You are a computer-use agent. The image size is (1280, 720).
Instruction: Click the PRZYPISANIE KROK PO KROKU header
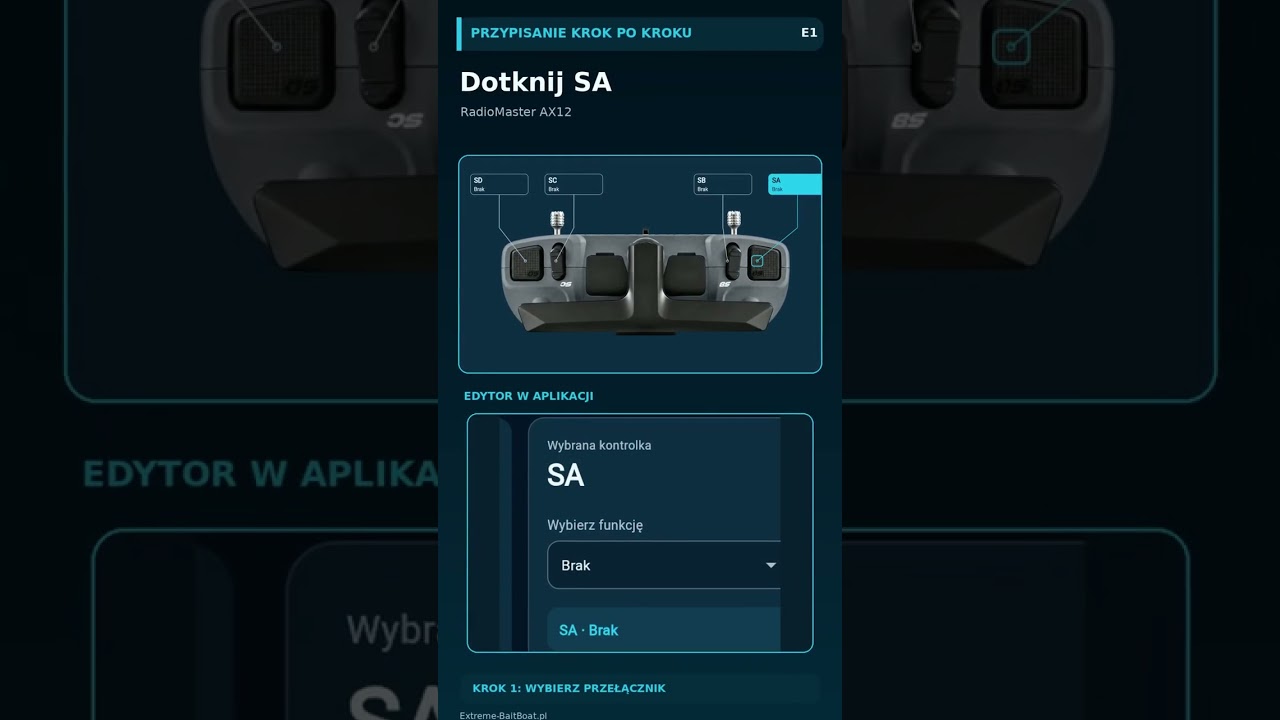pos(581,33)
